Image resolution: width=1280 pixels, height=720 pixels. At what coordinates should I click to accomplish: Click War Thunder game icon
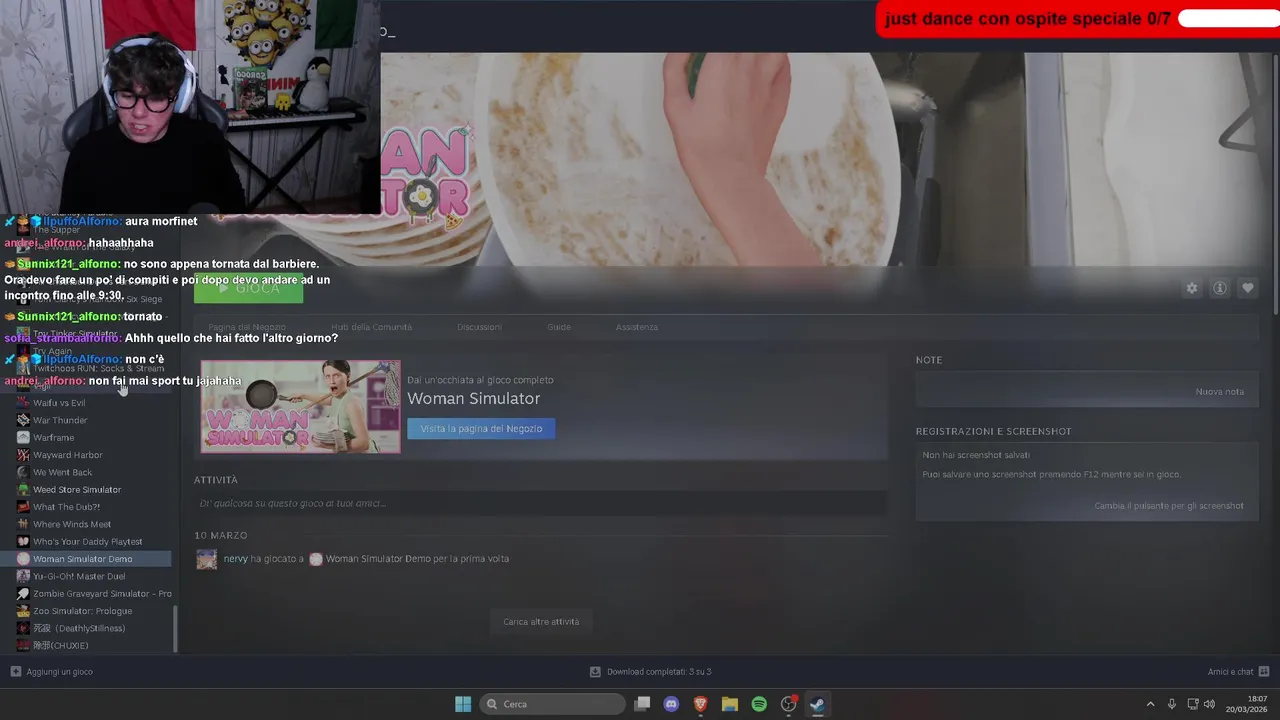[23, 420]
